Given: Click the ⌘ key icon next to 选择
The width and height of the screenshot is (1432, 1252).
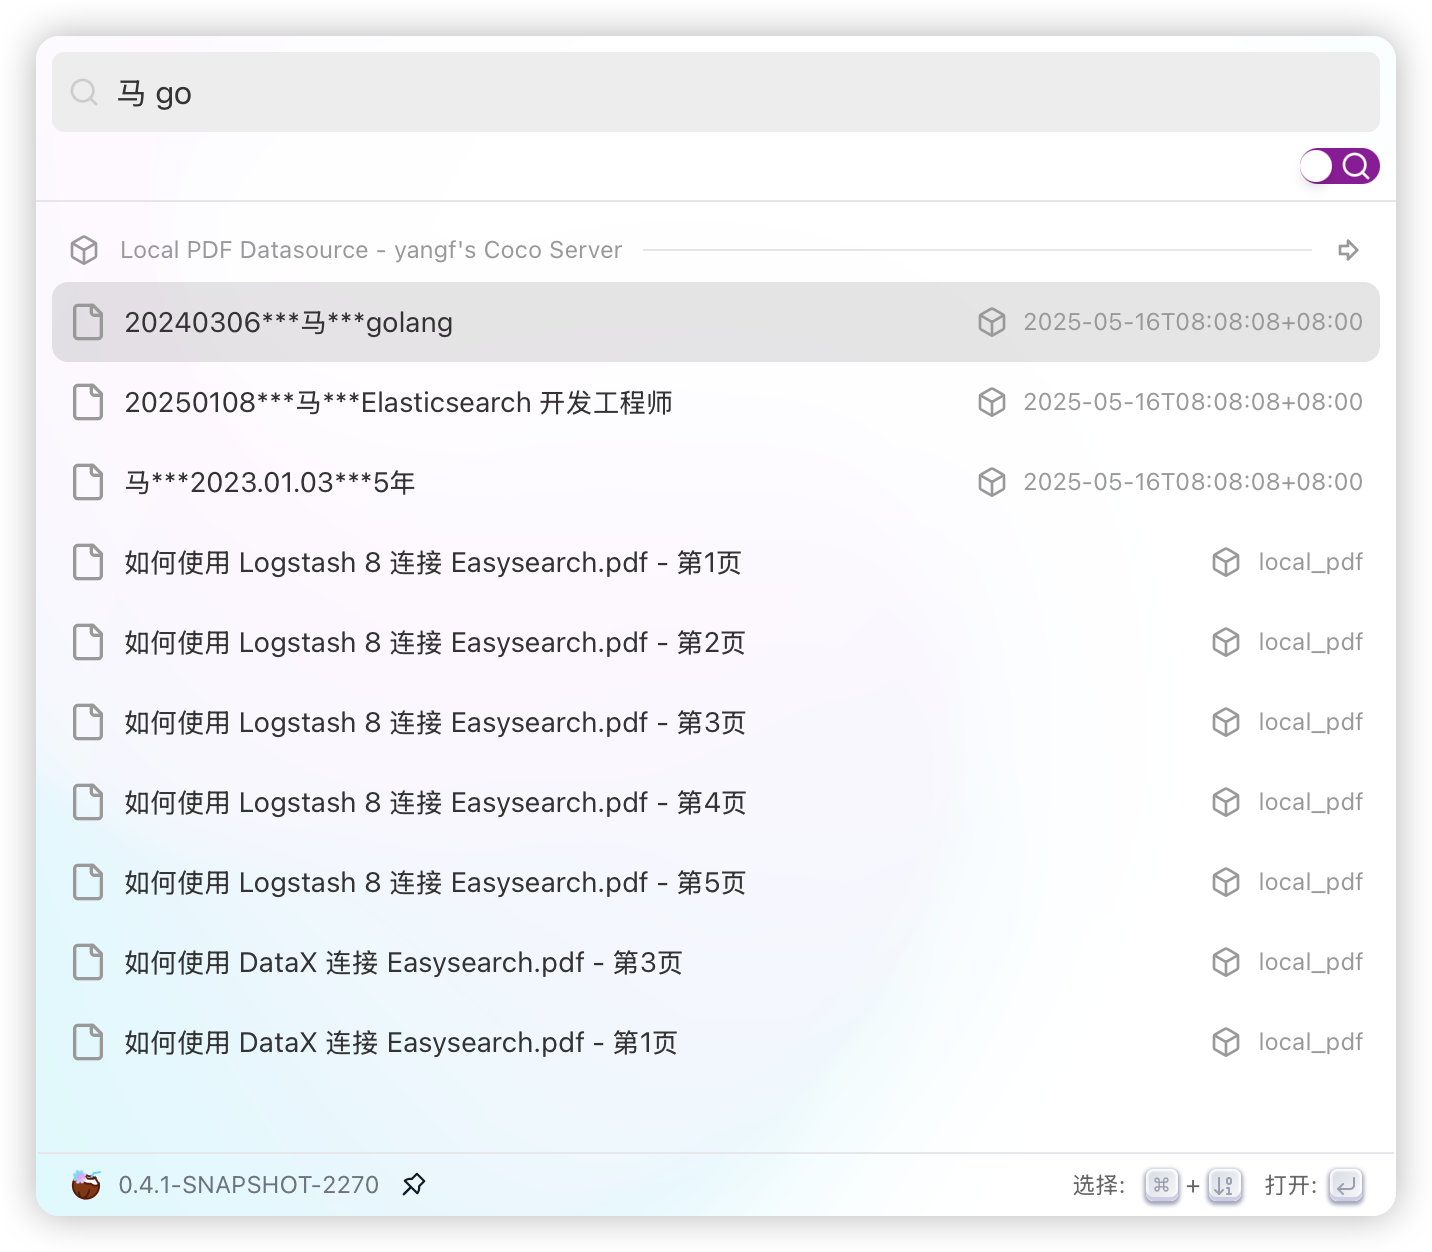Looking at the screenshot, I should point(1160,1184).
